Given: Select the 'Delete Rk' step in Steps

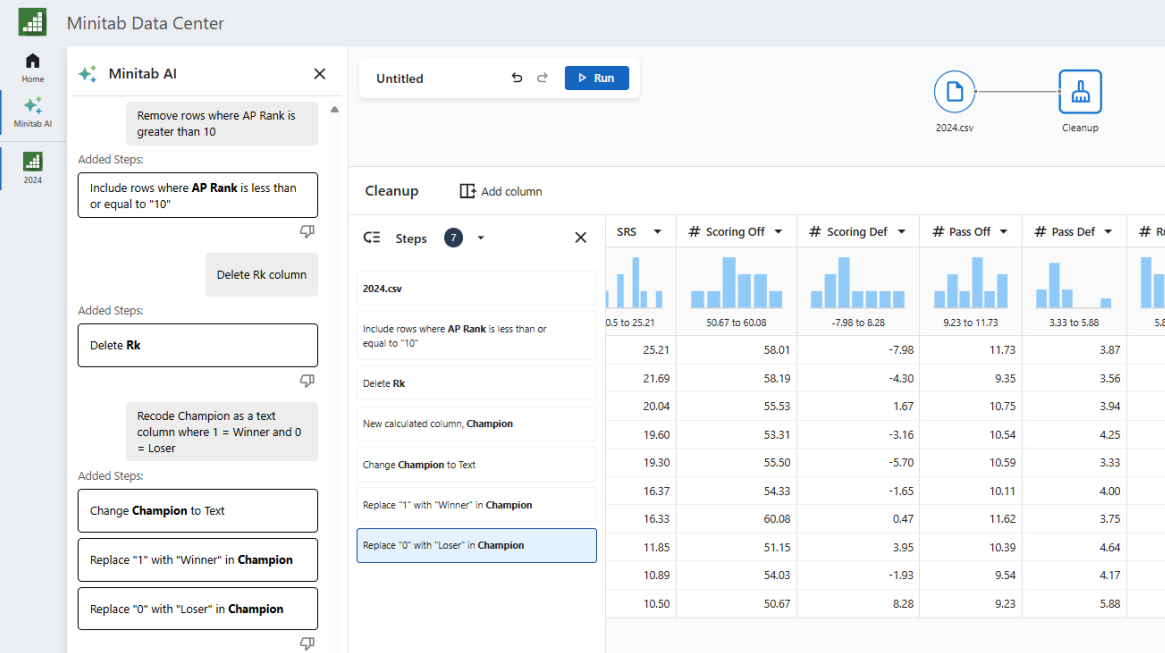Looking at the screenshot, I should (476, 383).
